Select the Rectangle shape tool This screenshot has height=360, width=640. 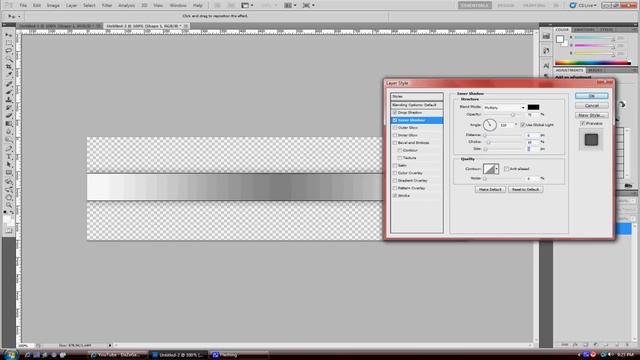[9, 173]
